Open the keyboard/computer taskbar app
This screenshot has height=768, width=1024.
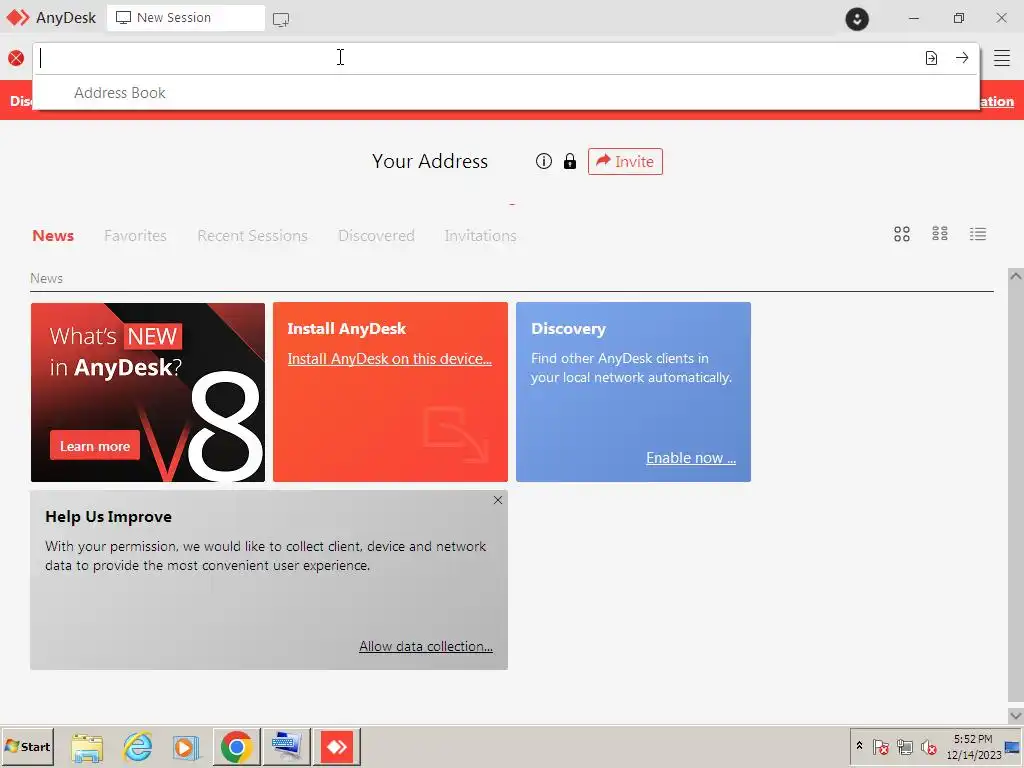(x=287, y=747)
